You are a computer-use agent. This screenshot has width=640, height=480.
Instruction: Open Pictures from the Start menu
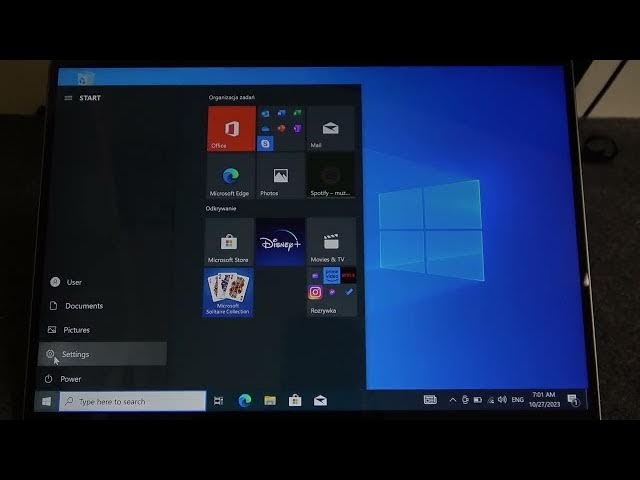[x=102, y=330]
